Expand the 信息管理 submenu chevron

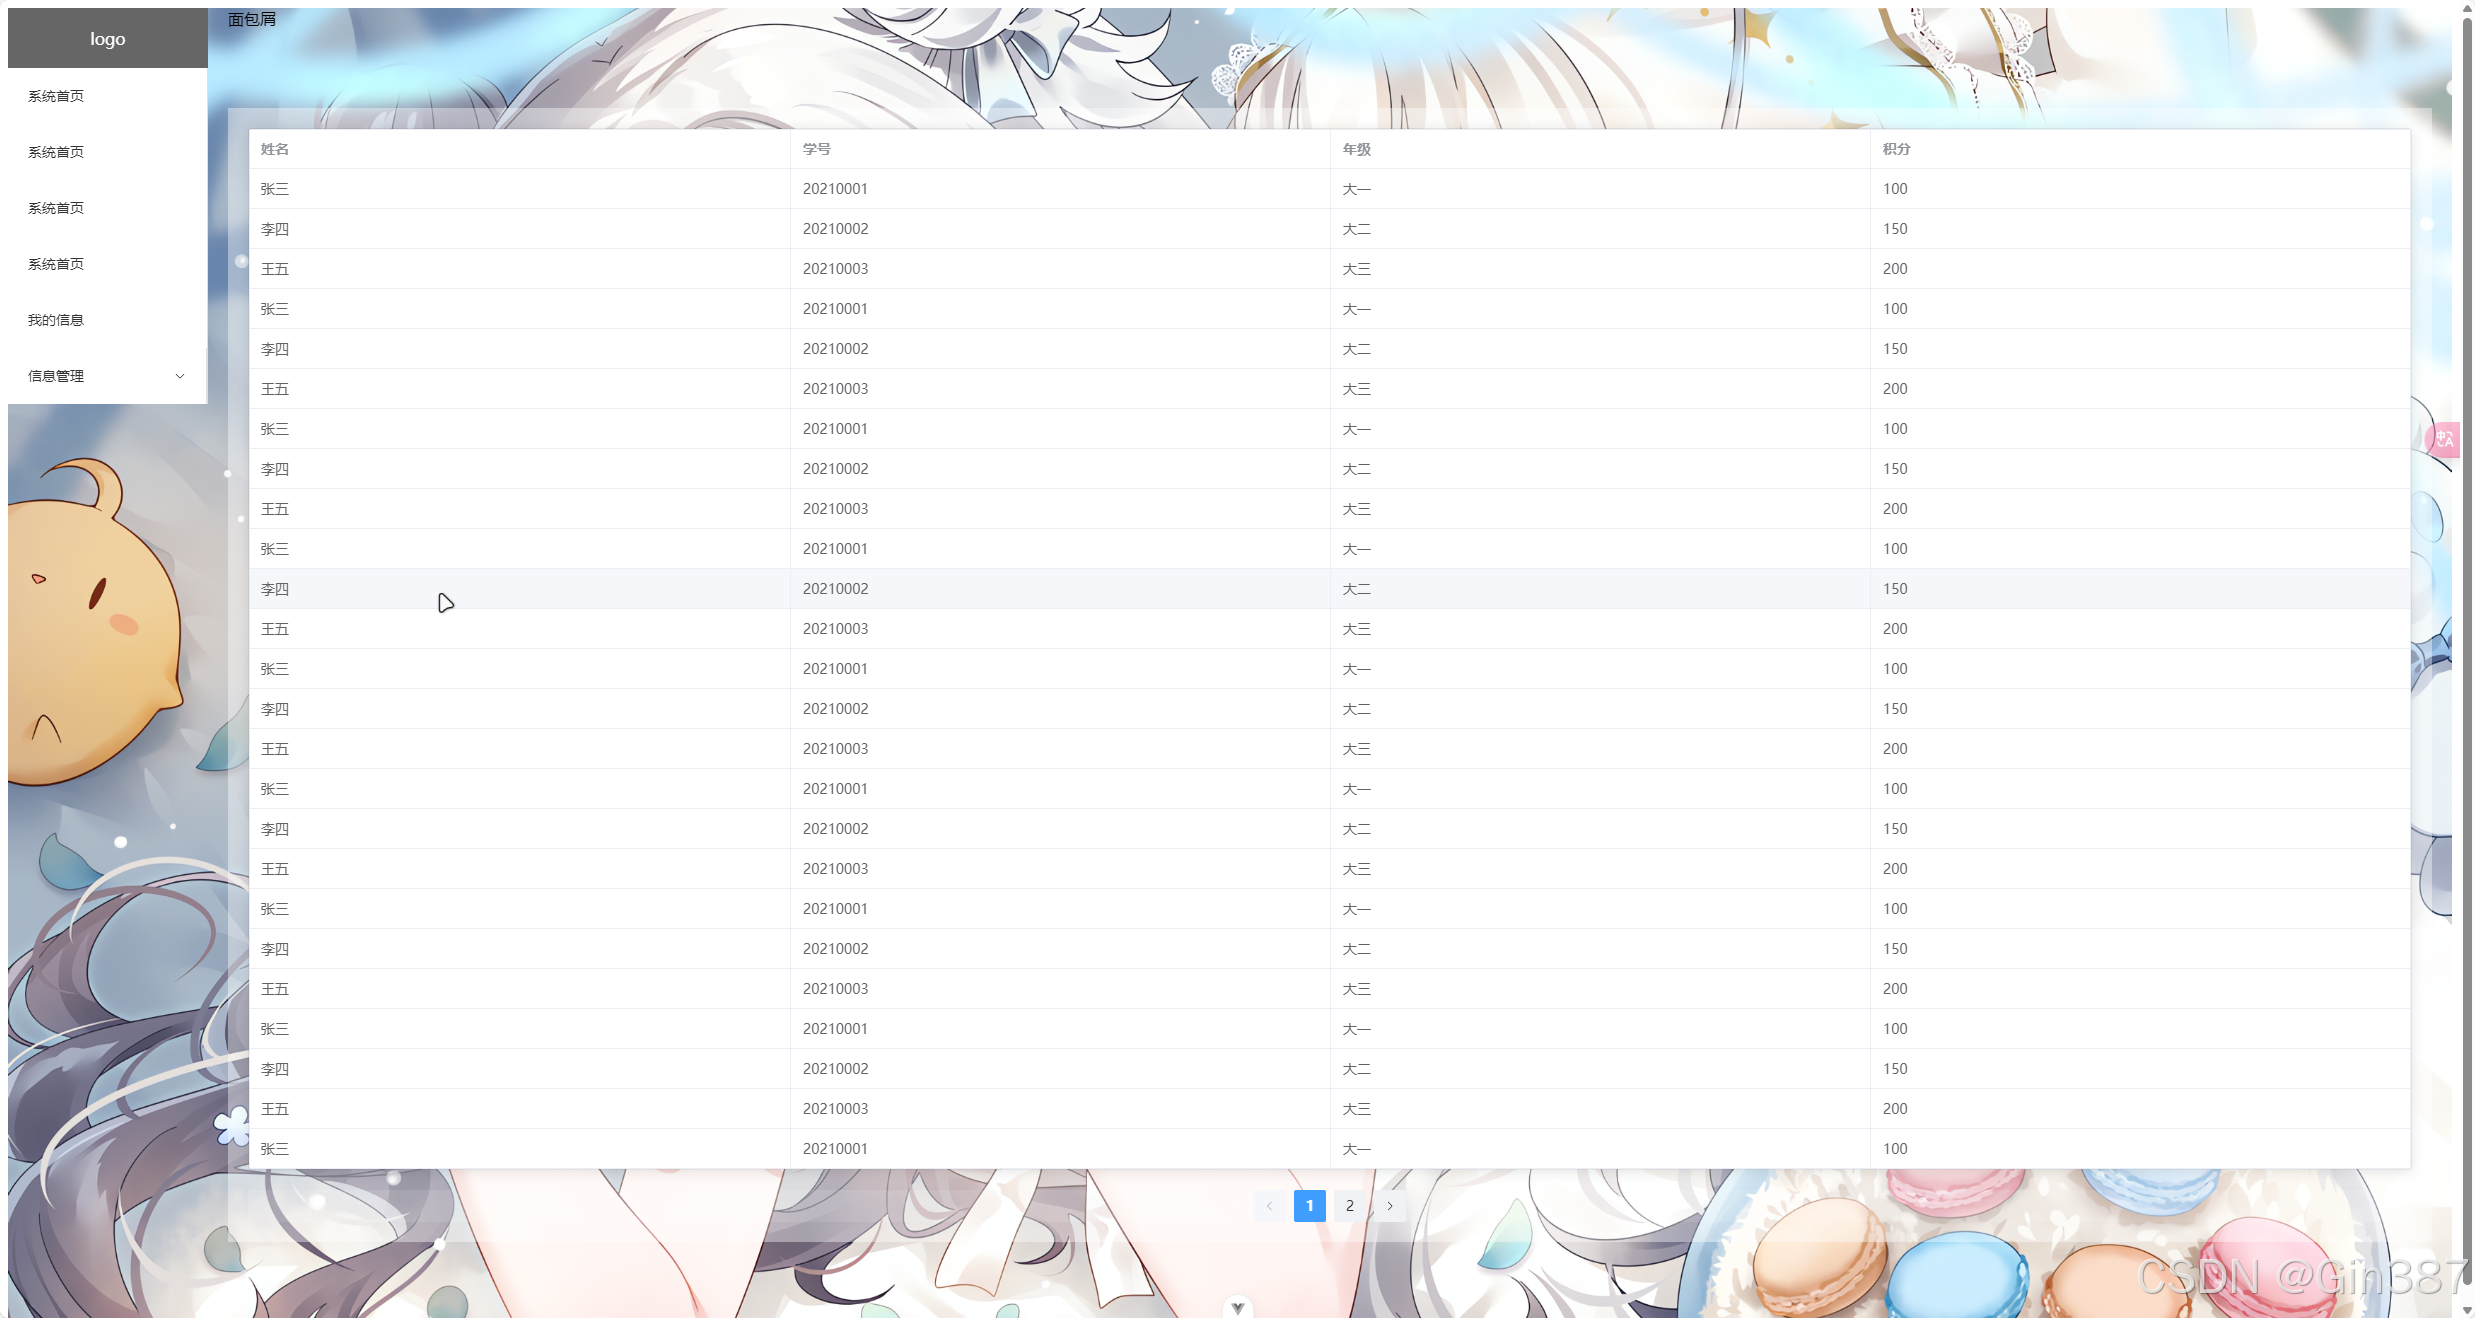point(180,376)
